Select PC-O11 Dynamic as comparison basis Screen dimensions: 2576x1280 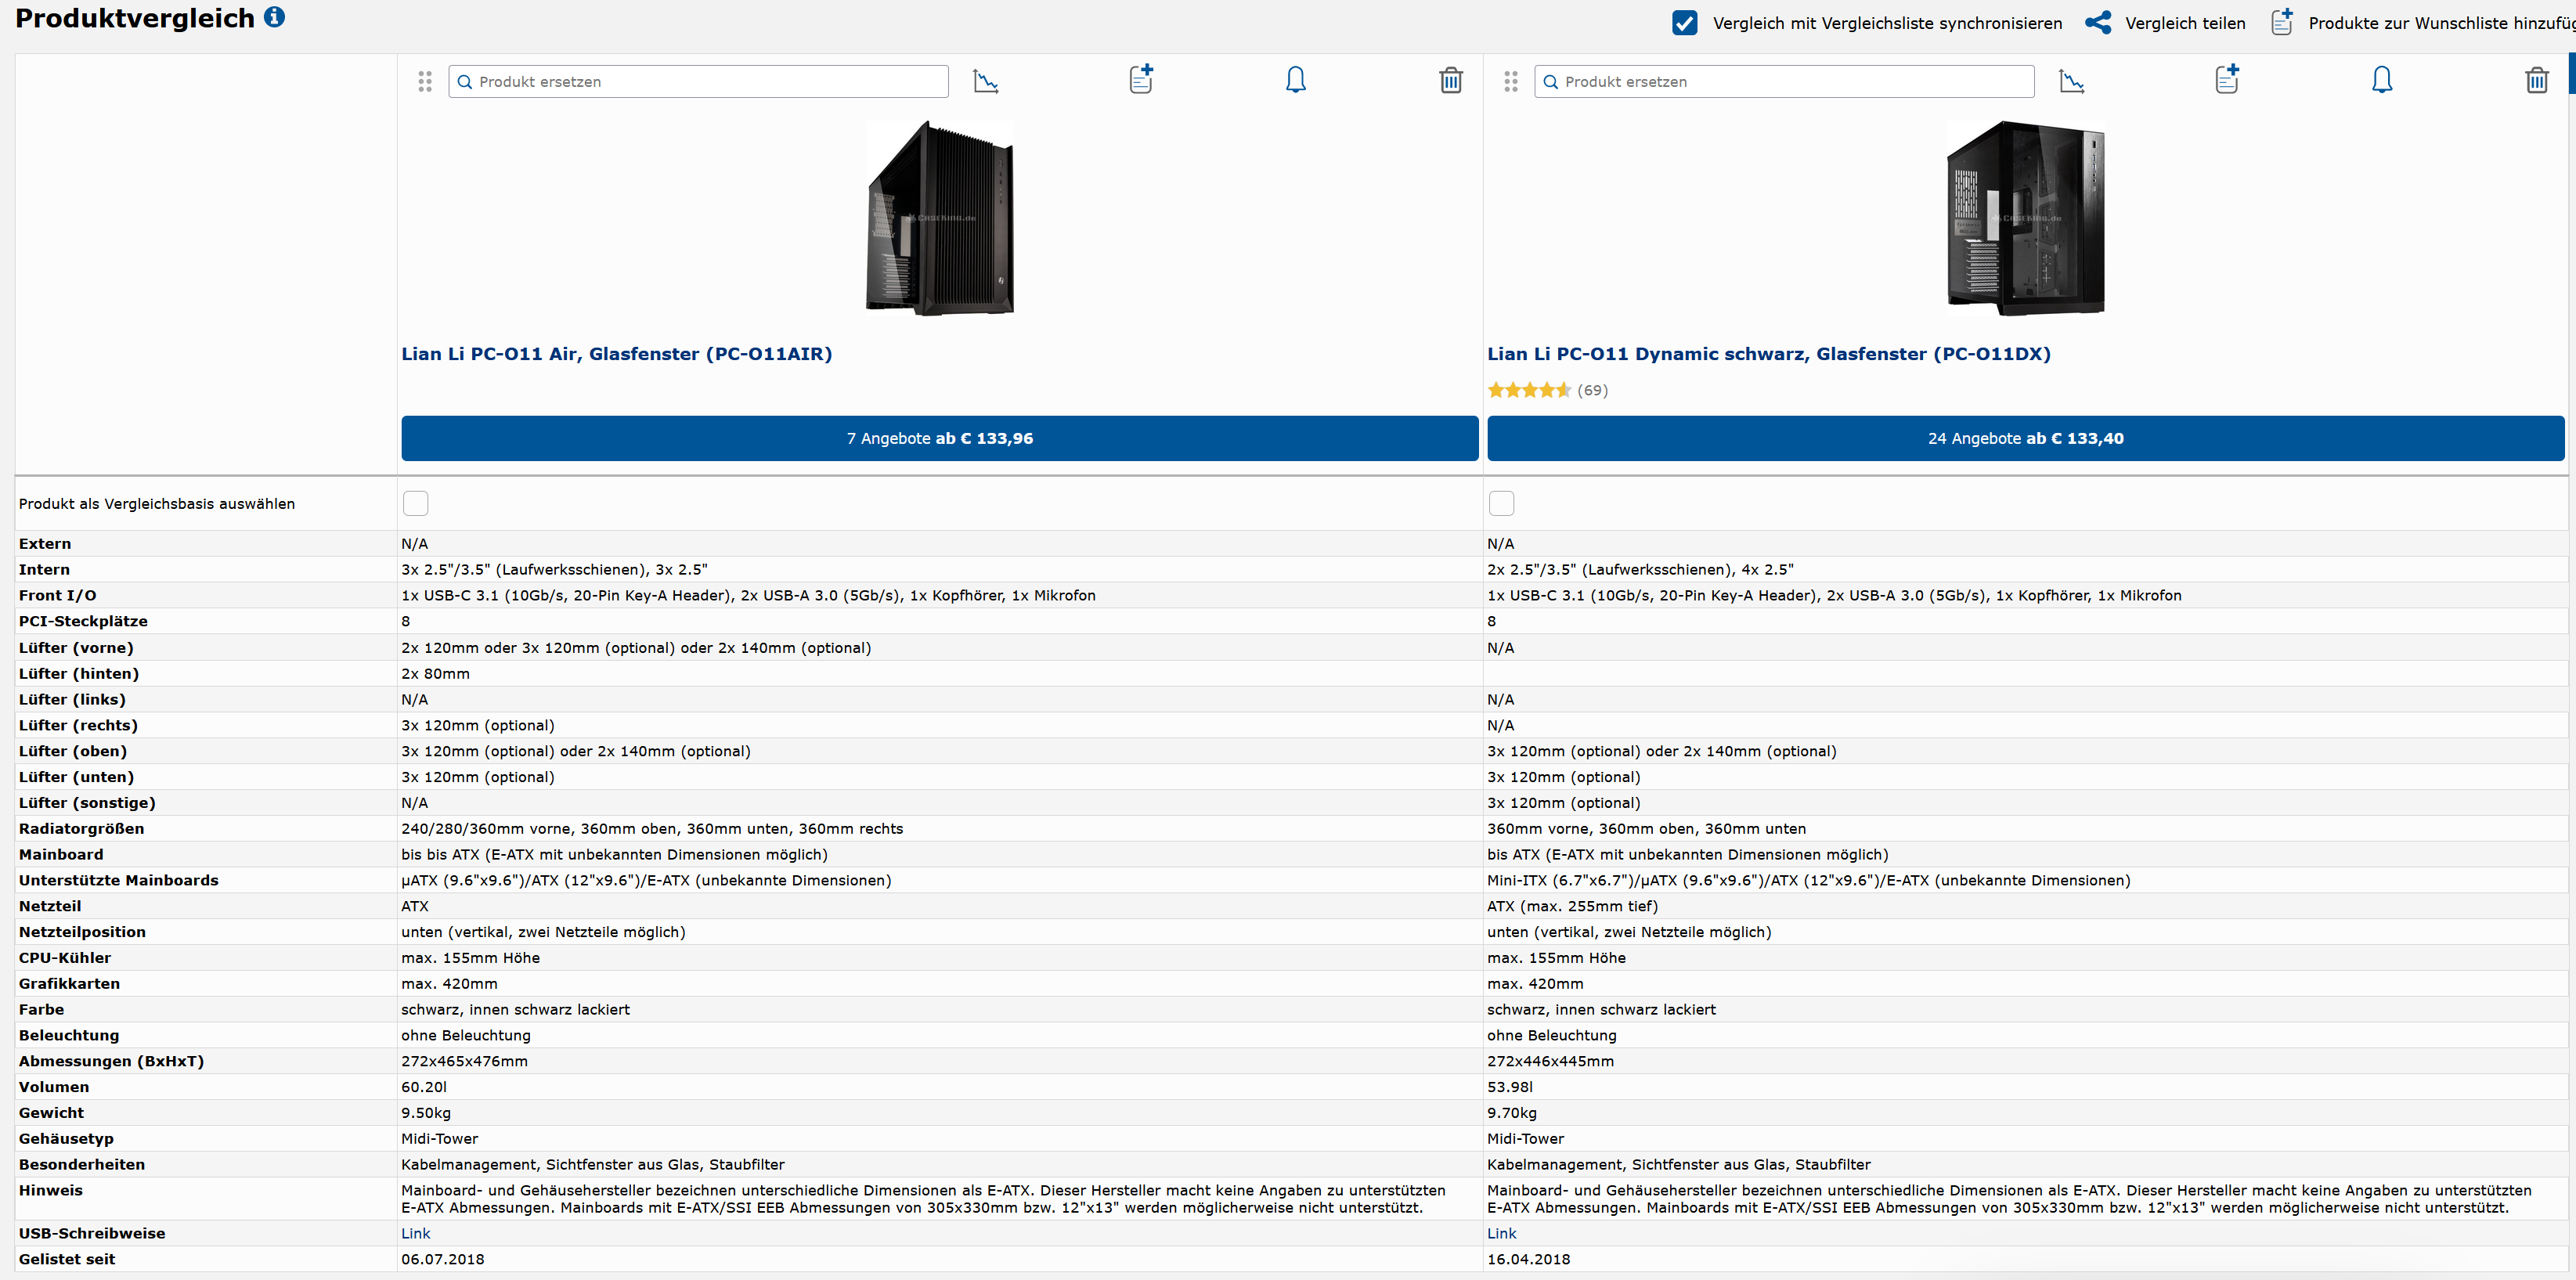1501,503
